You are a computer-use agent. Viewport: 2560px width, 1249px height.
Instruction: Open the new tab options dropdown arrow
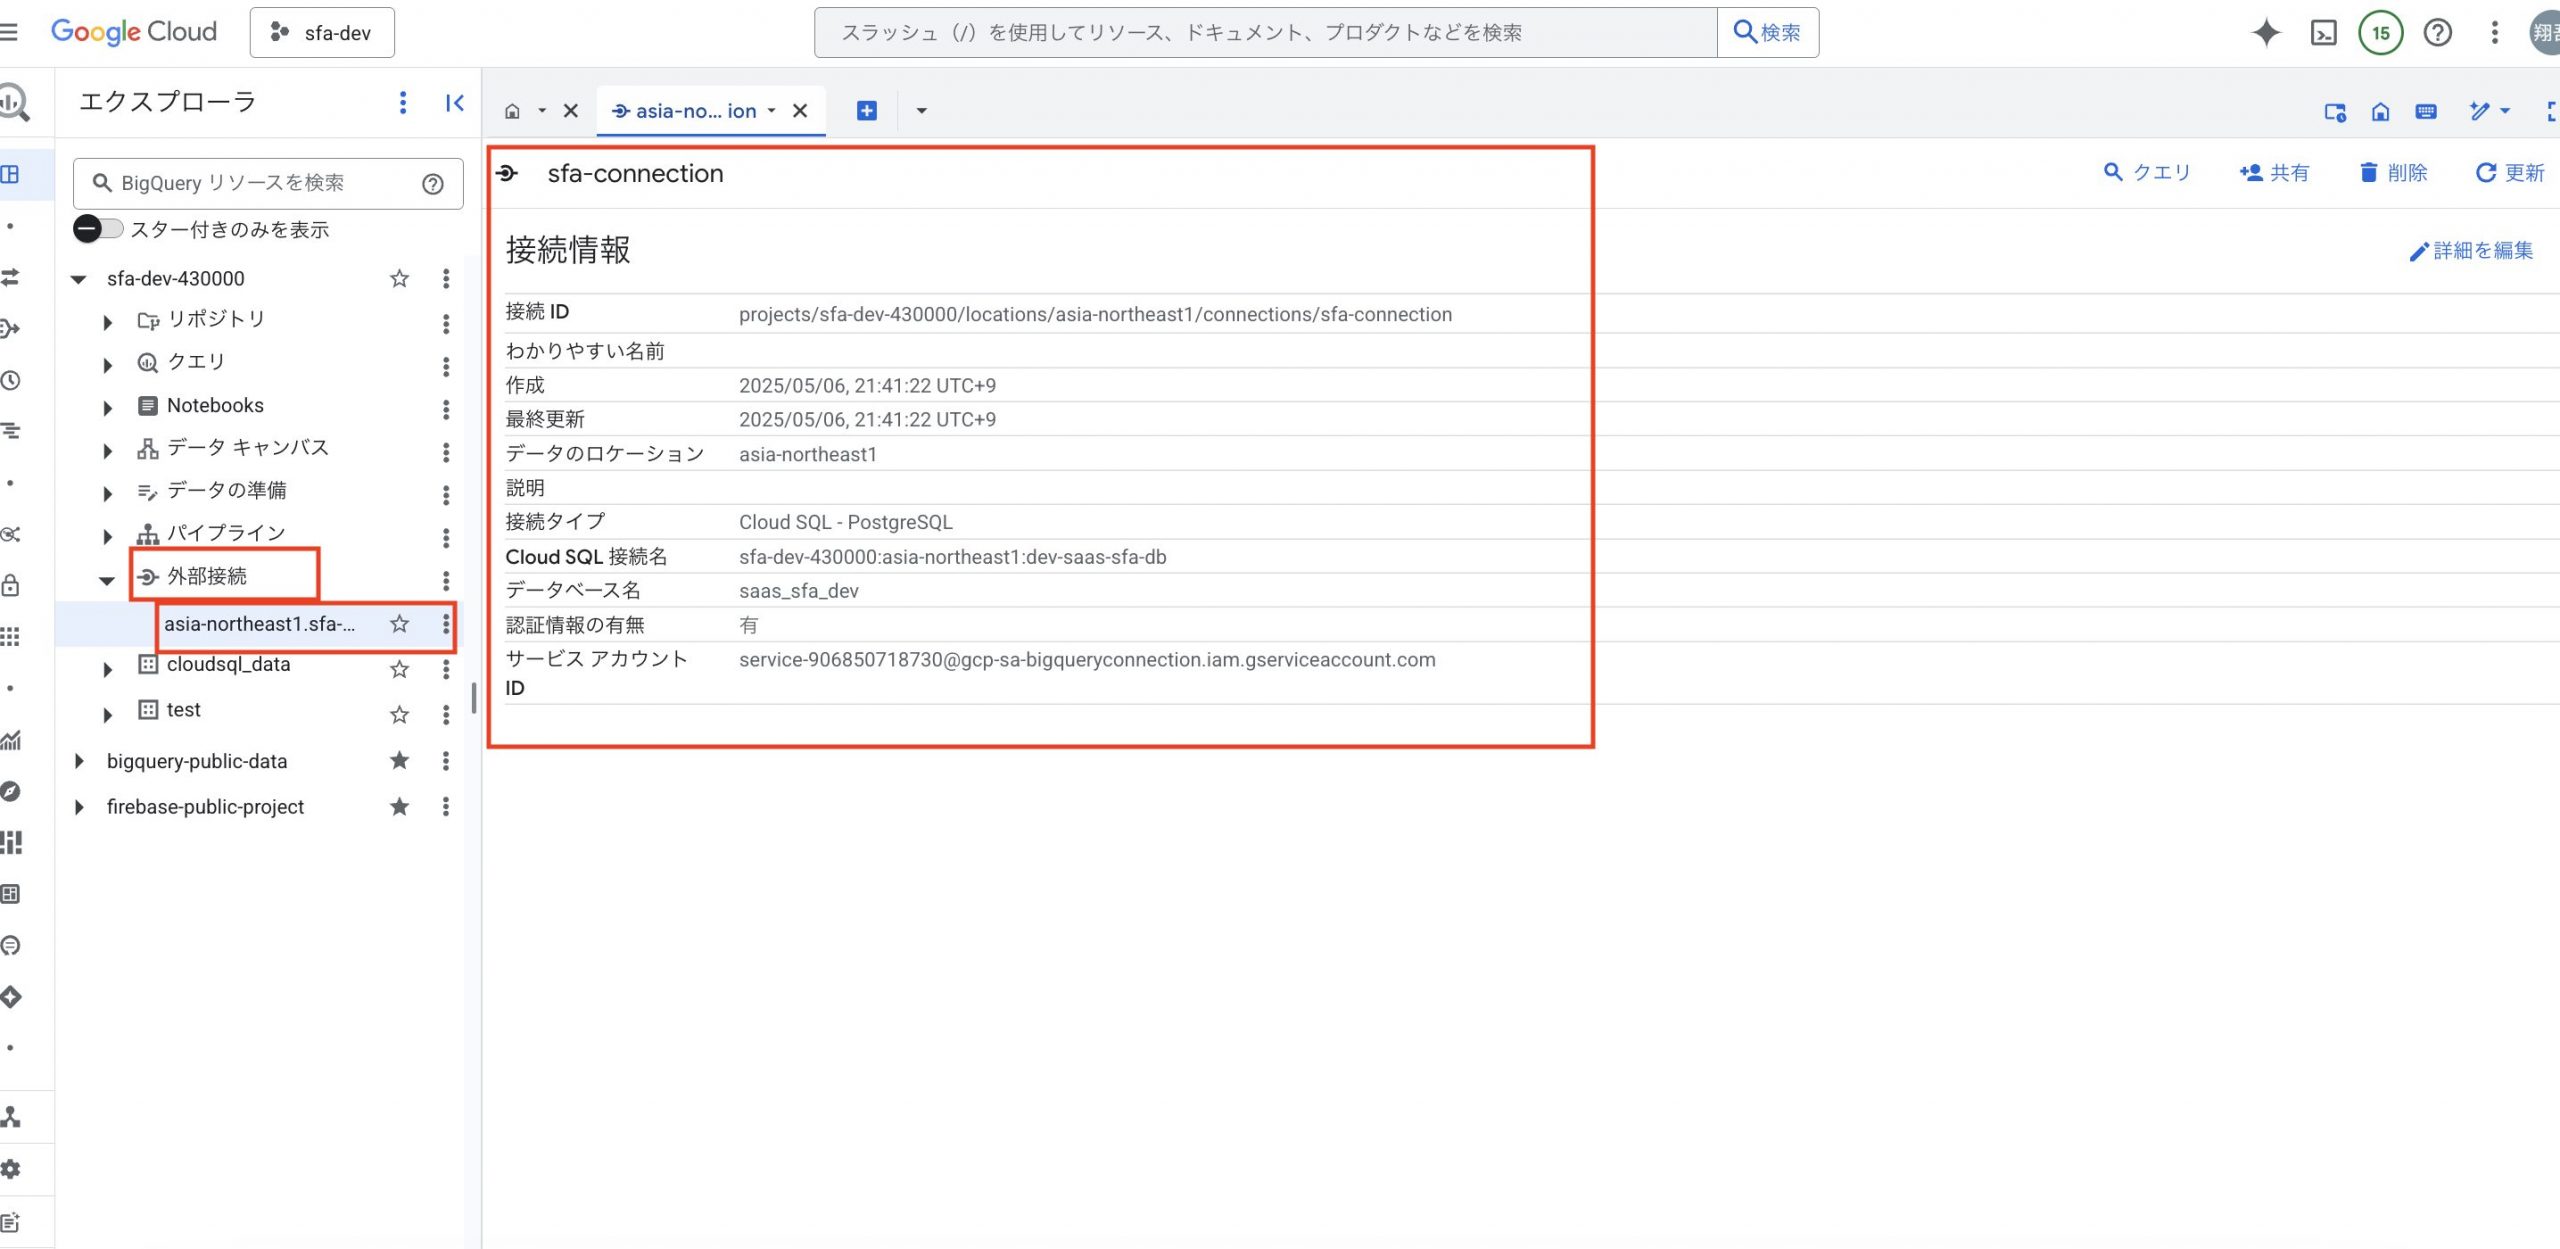tap(922, 111)
